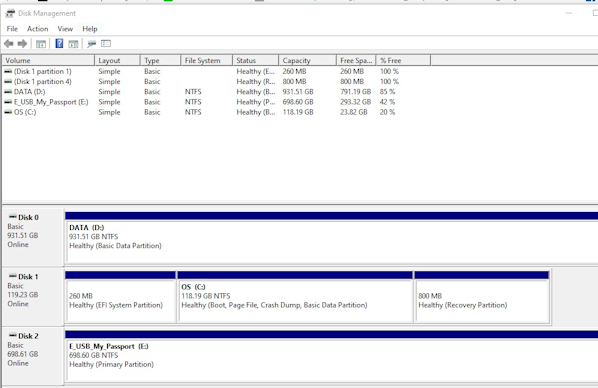
Task: Sort by the Free Spa... column header
Action: [356, 60]
